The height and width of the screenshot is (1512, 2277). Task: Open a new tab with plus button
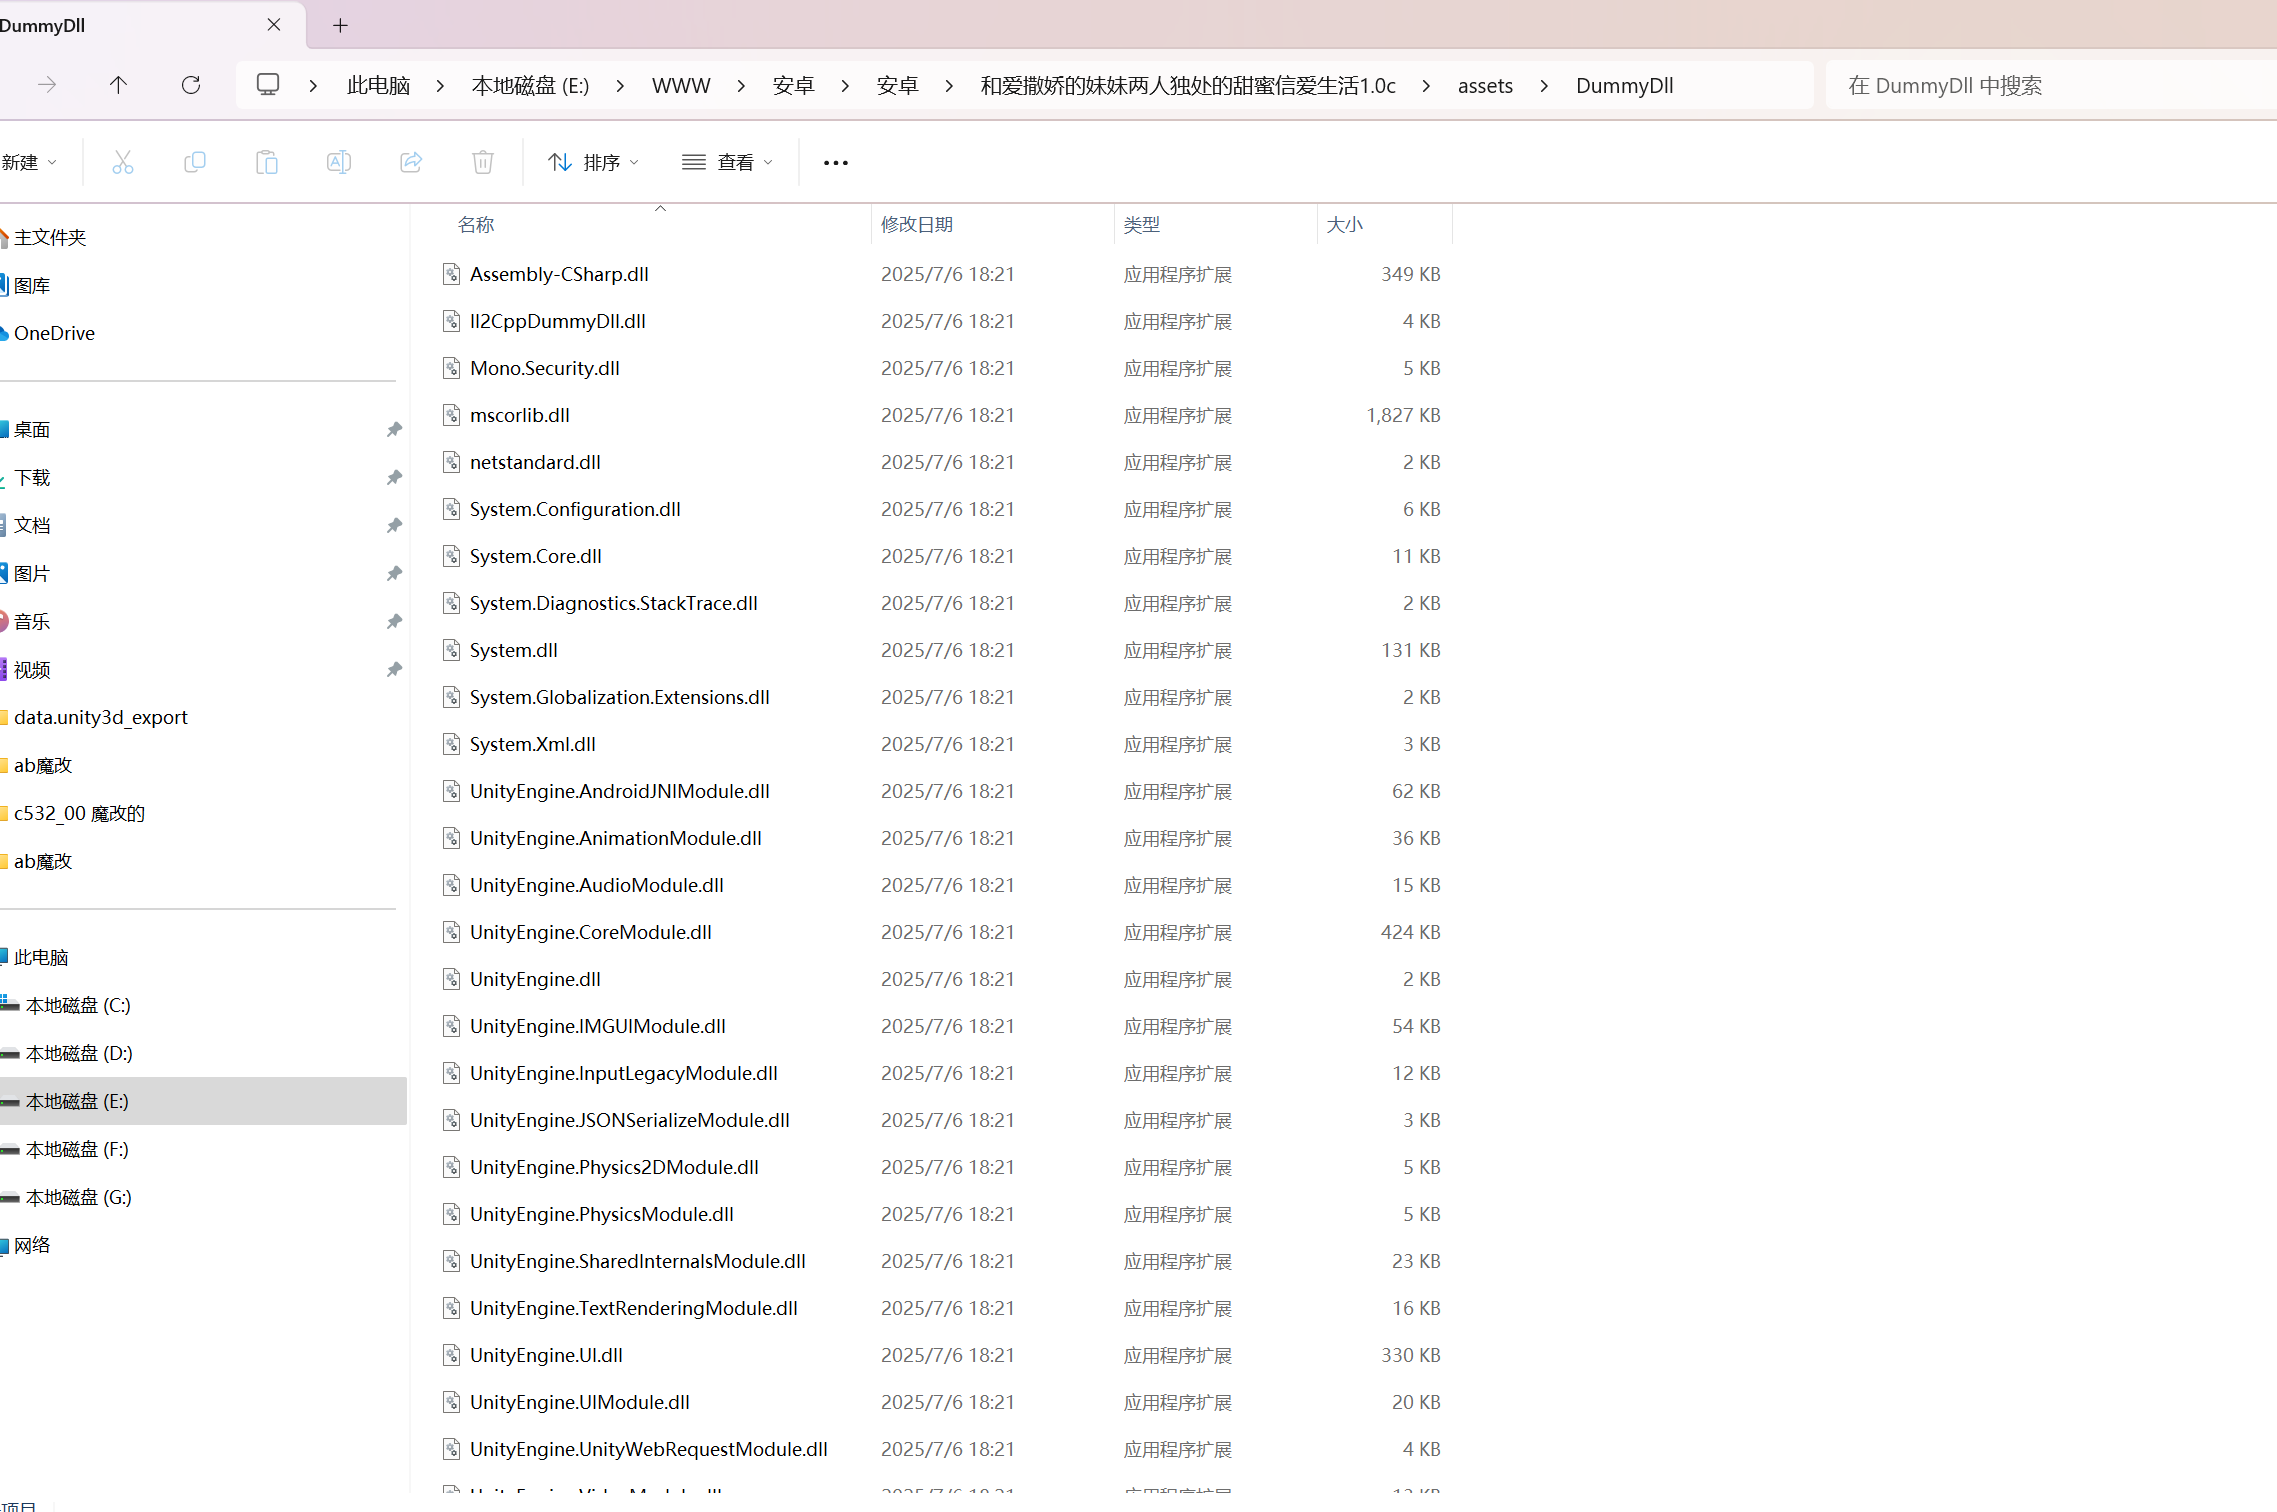340,25
